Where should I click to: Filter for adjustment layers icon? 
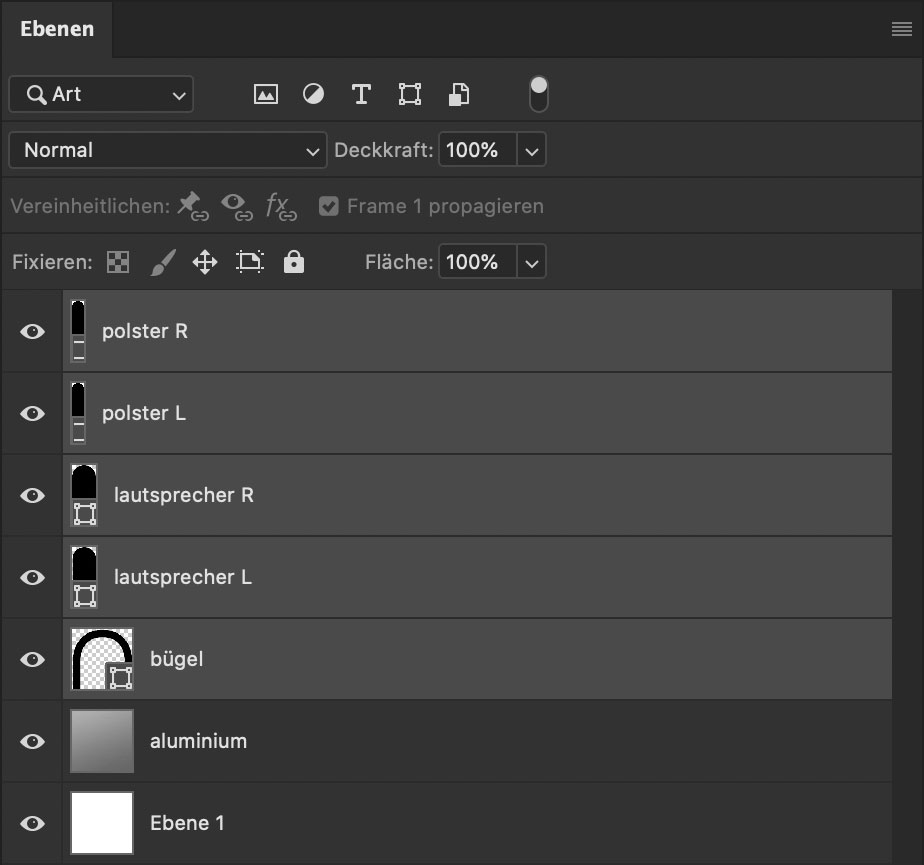pyautogui.click(x=313, y=94)
